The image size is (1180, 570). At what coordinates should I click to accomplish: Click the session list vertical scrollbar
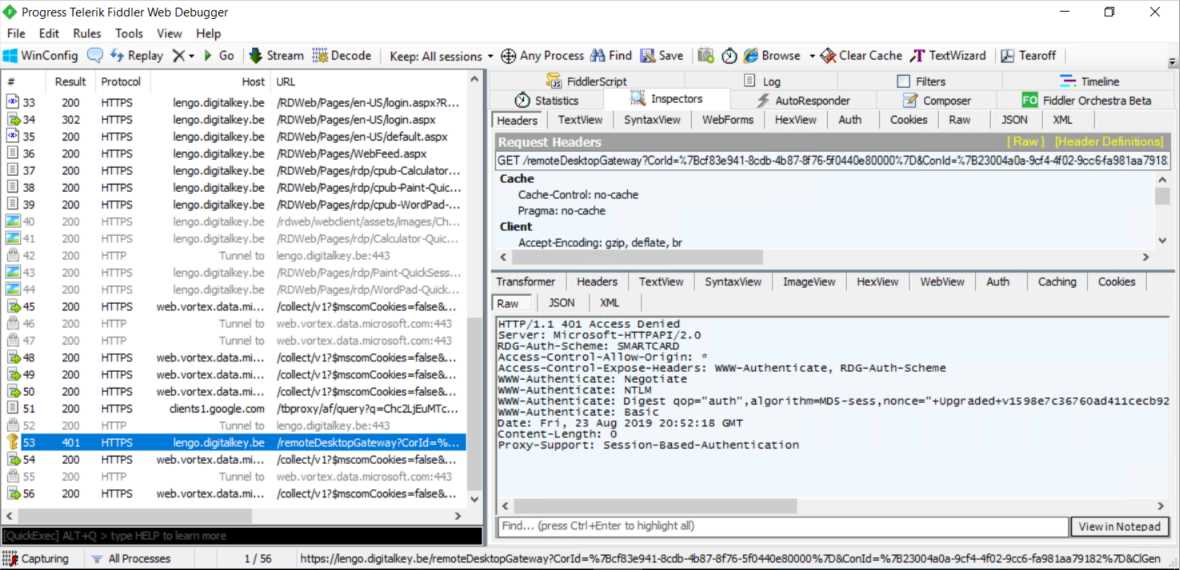[474, 403]
